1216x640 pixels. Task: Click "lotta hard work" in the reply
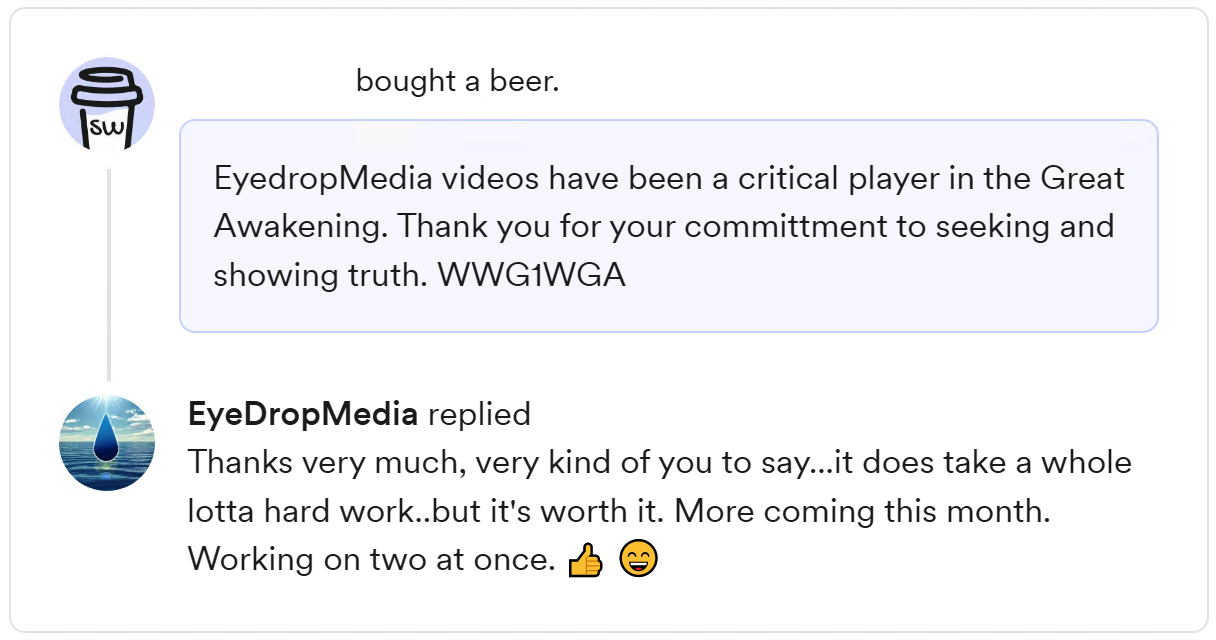[299, 511]
